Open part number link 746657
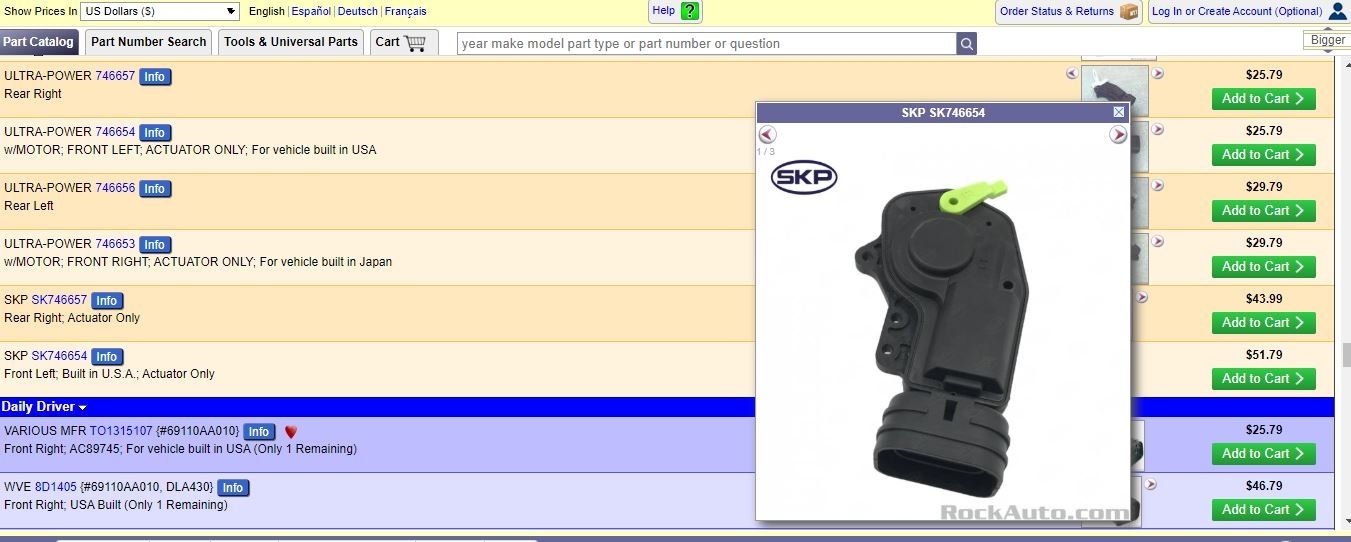The width and height of the screenshot is (1351, 542). 115,76
